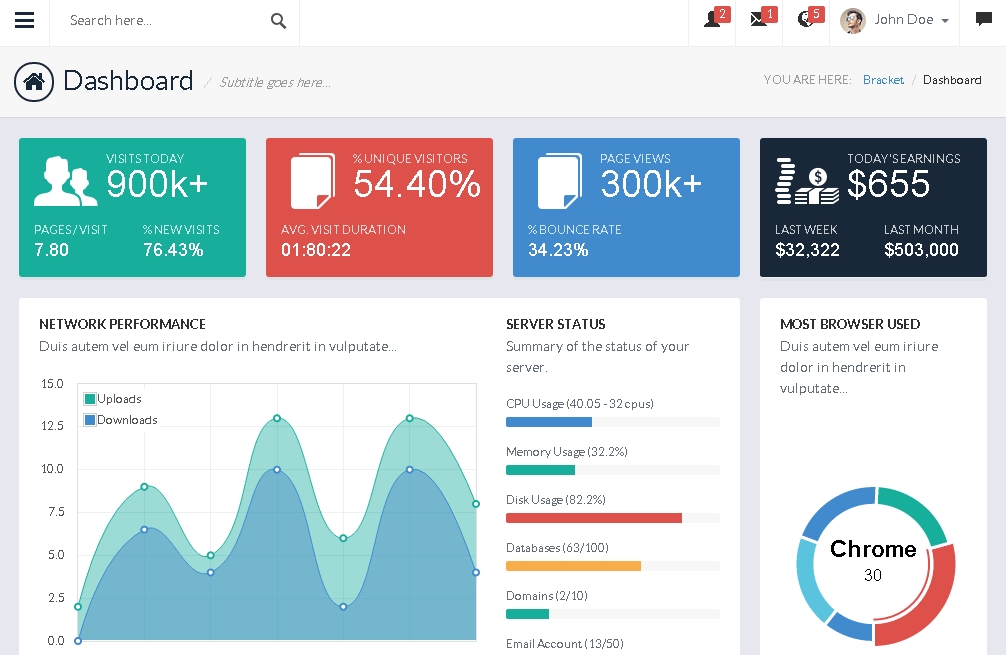Open user requests notifications with badge 2
The height and width of the screenshot is (655, 1006).
[x=712, y=20]
